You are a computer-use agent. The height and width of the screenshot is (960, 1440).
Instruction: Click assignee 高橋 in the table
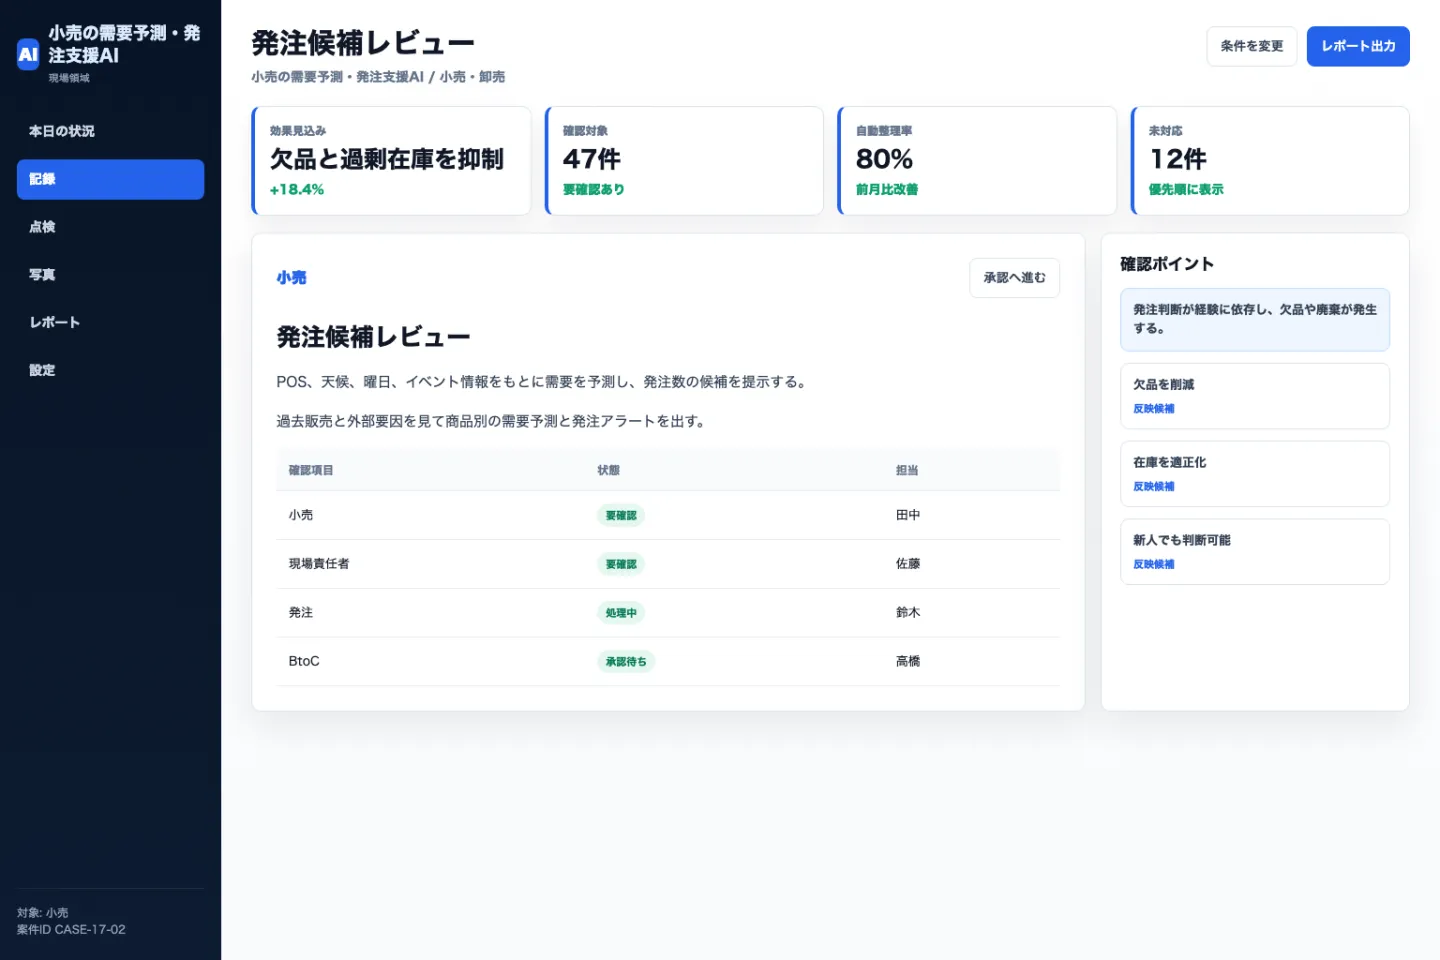pos(908,661)
